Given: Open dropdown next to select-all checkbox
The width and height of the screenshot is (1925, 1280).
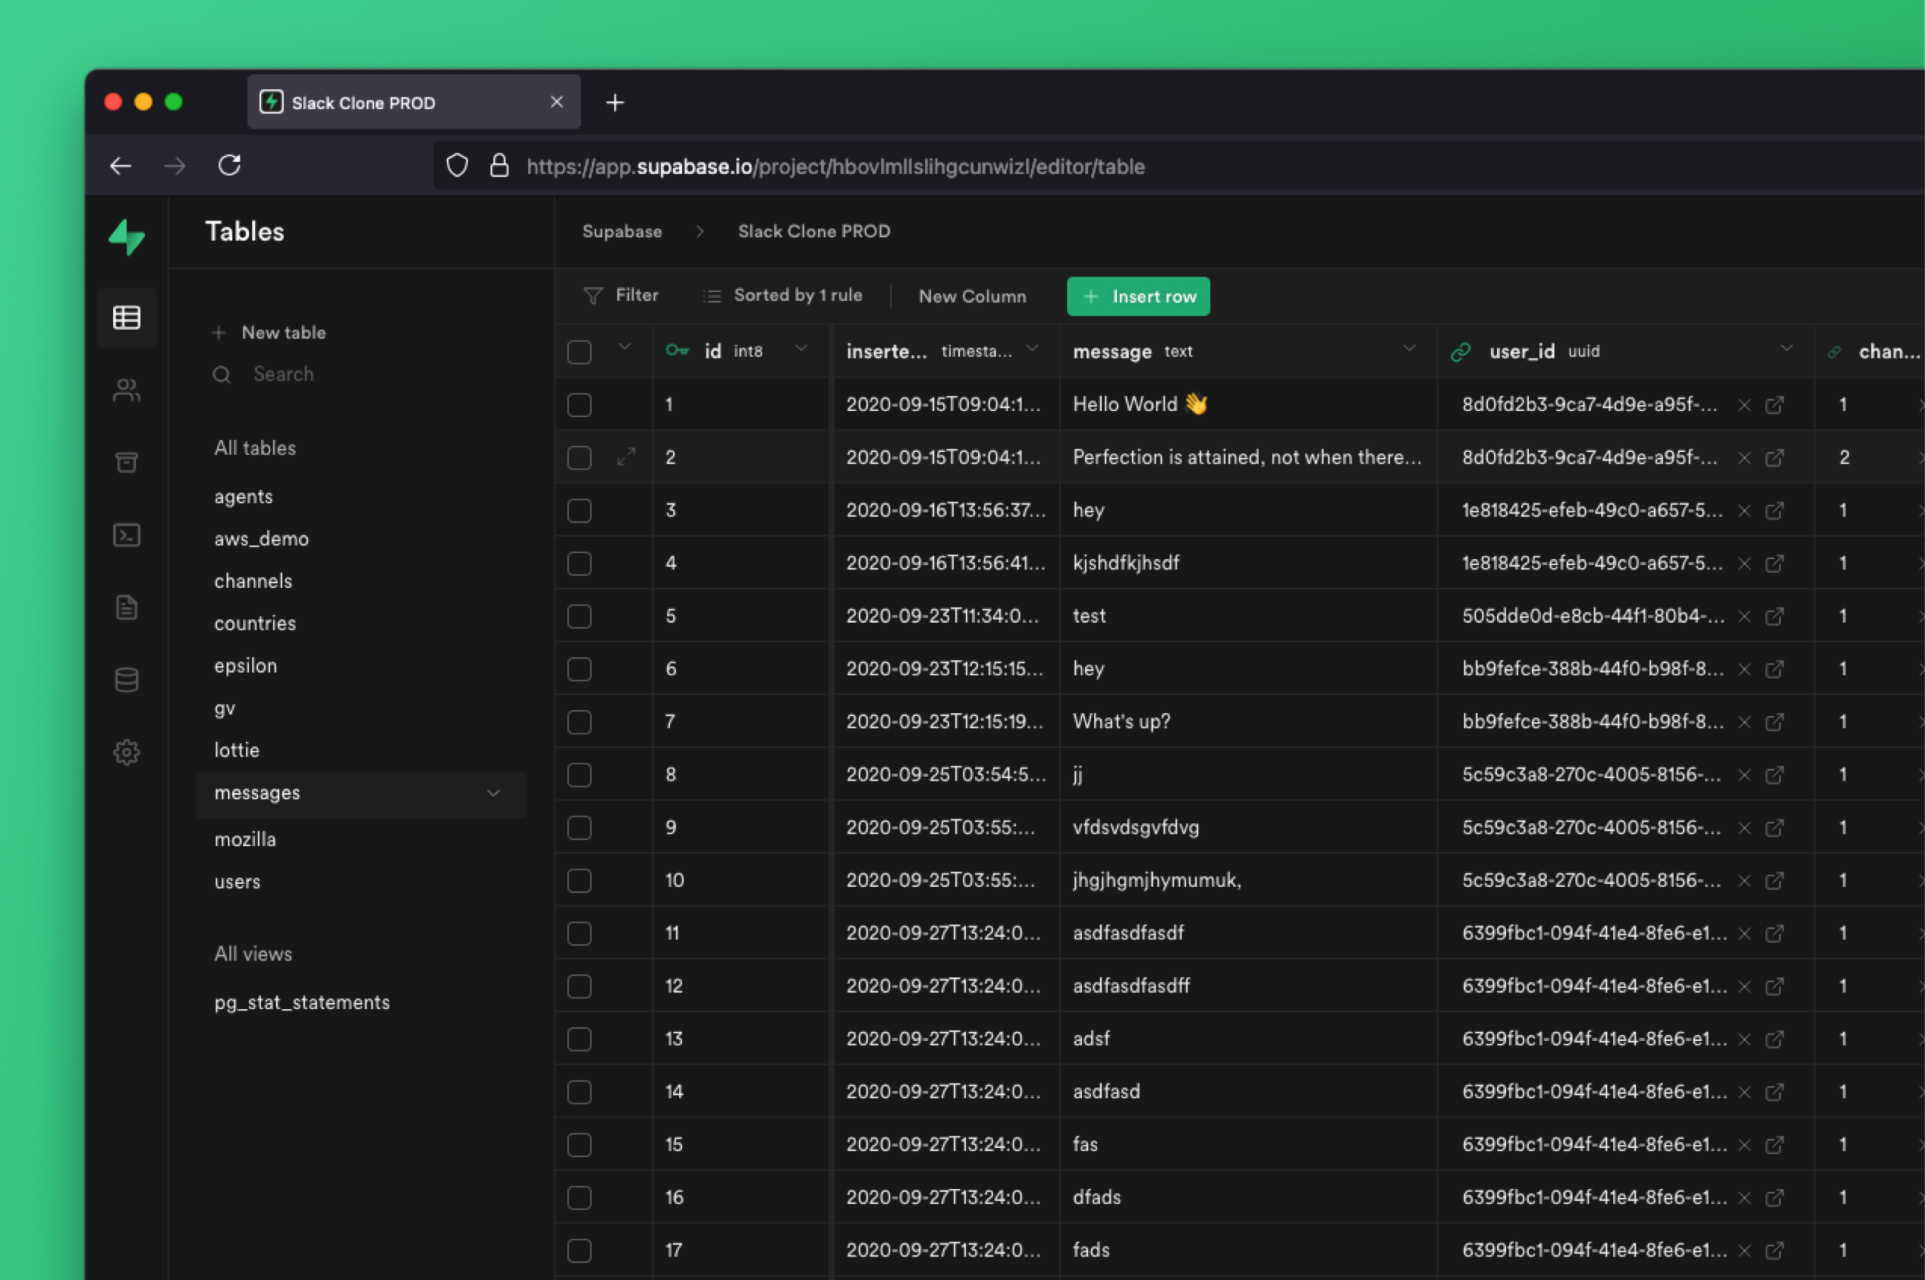Looking at the screenshot, I should click(x=625, y=347).
